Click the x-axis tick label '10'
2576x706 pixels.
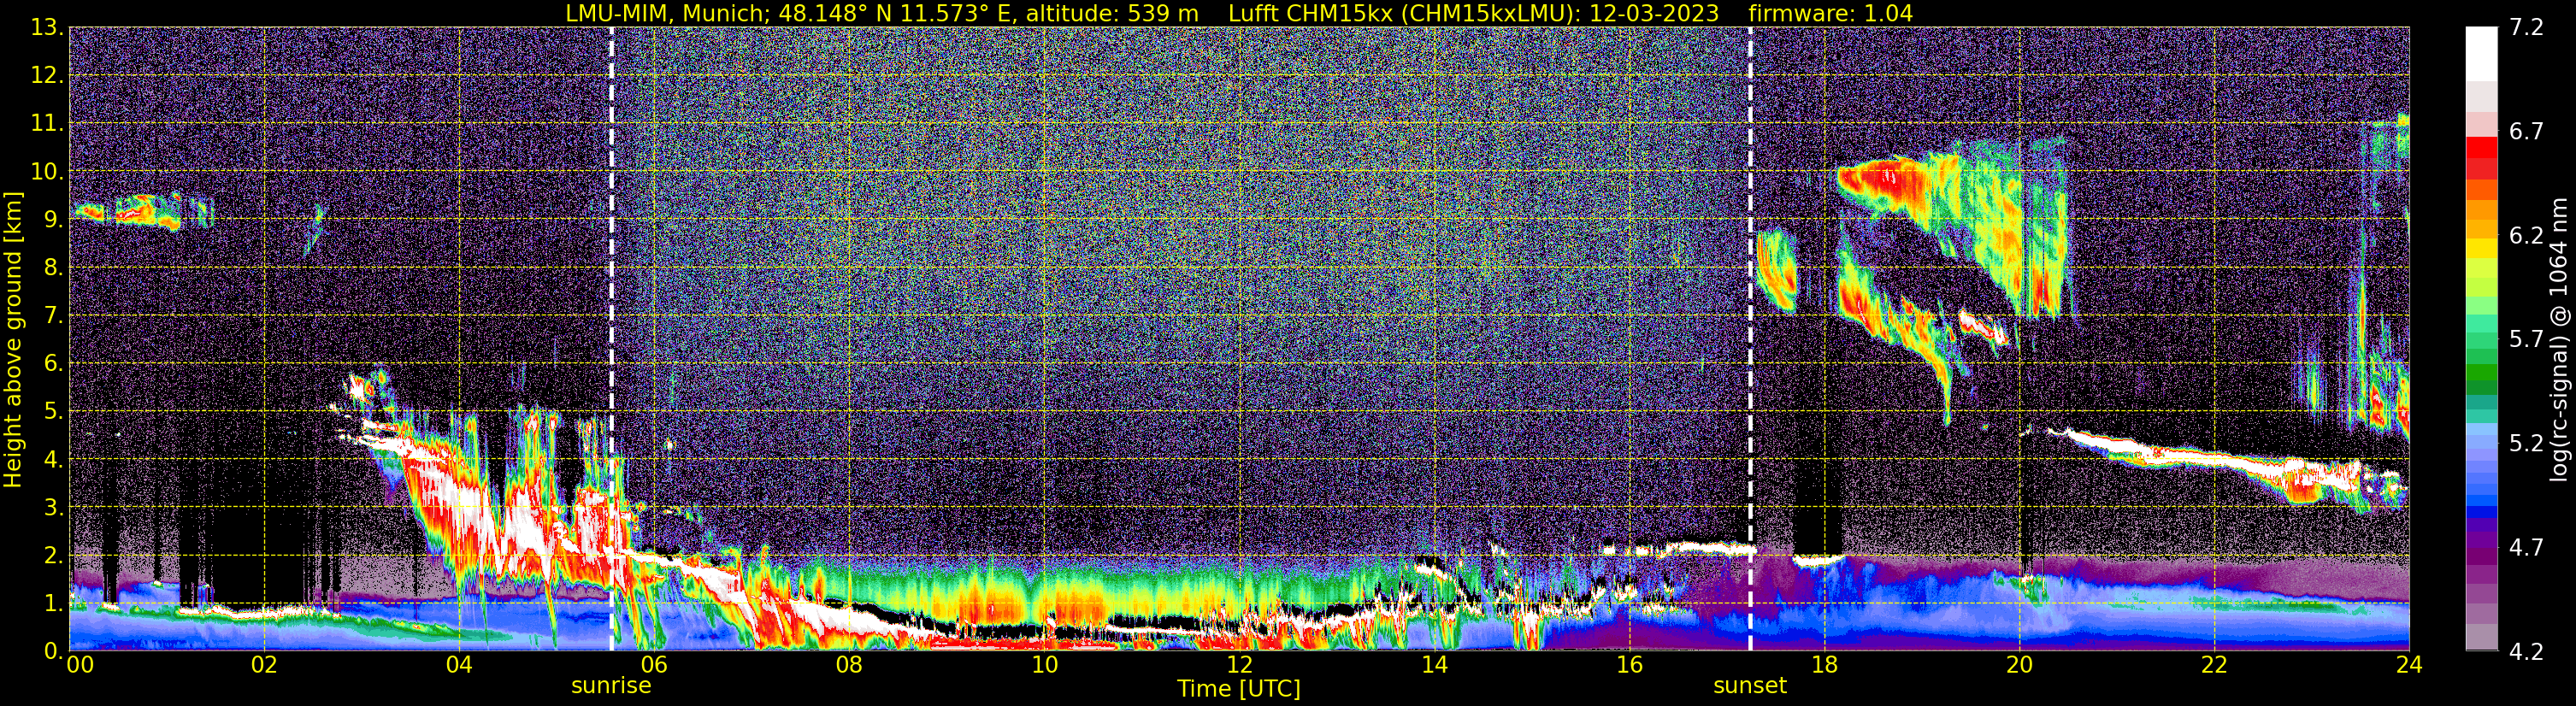click(x=1044, y=665)
